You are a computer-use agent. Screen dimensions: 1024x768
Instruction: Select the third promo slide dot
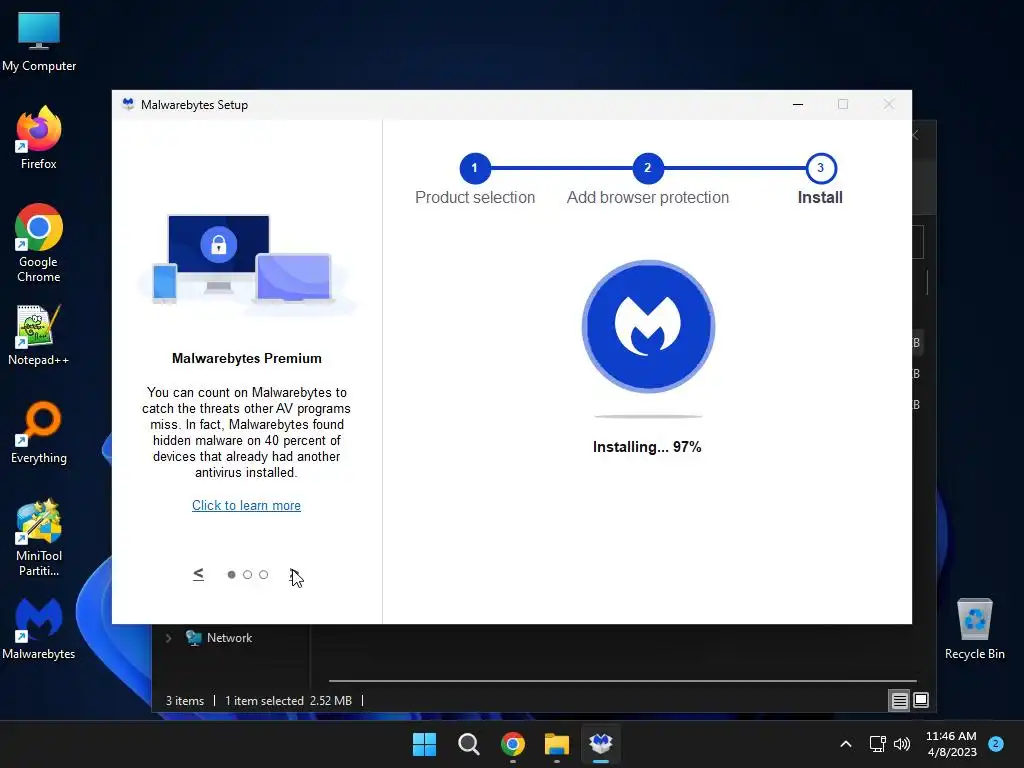(x=264, y=575)
